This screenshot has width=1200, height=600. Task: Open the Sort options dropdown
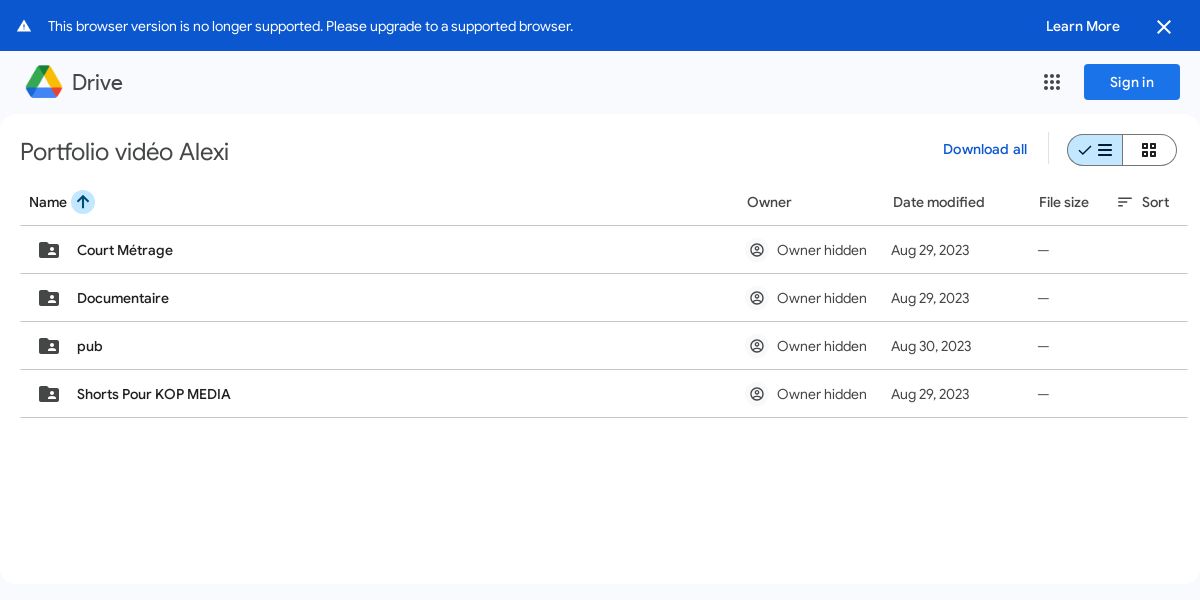tap(1143, 202)
